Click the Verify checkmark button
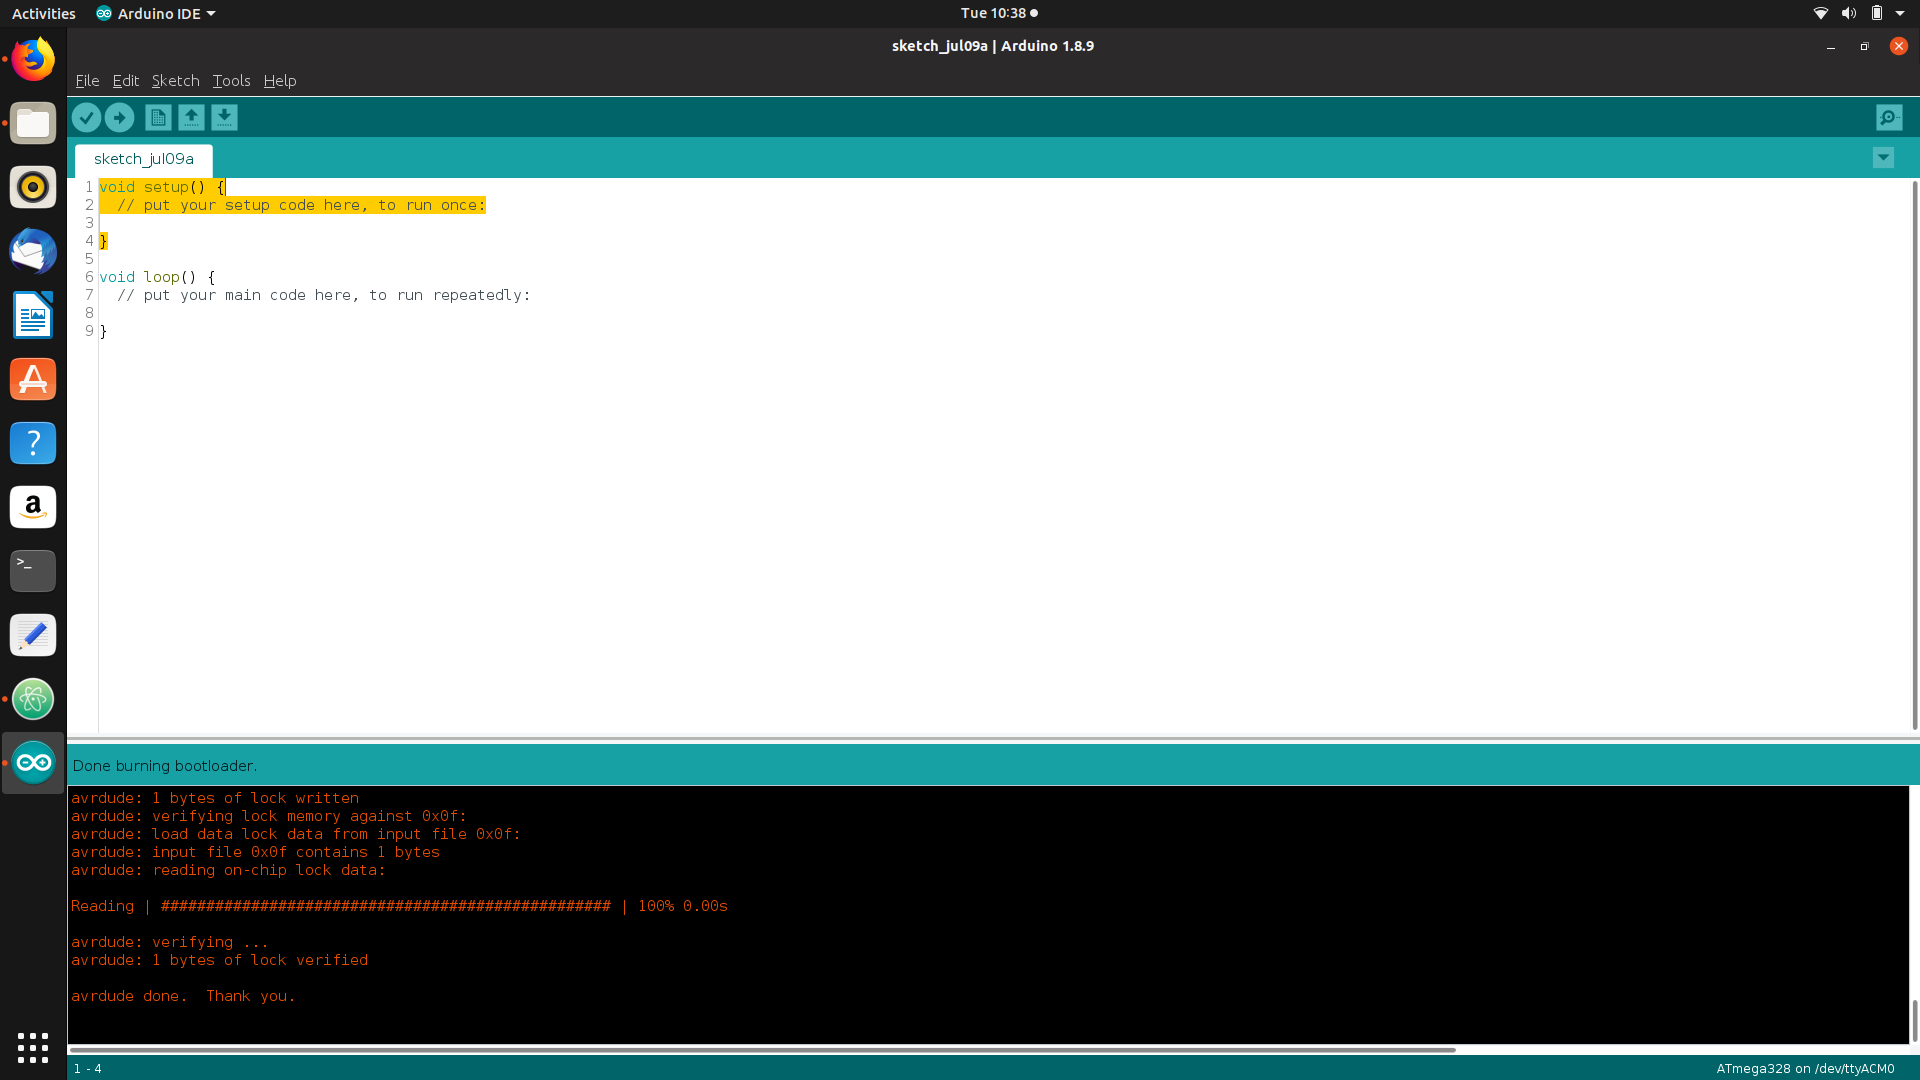The image size is (1920, 1080). (x=87, y=118)
